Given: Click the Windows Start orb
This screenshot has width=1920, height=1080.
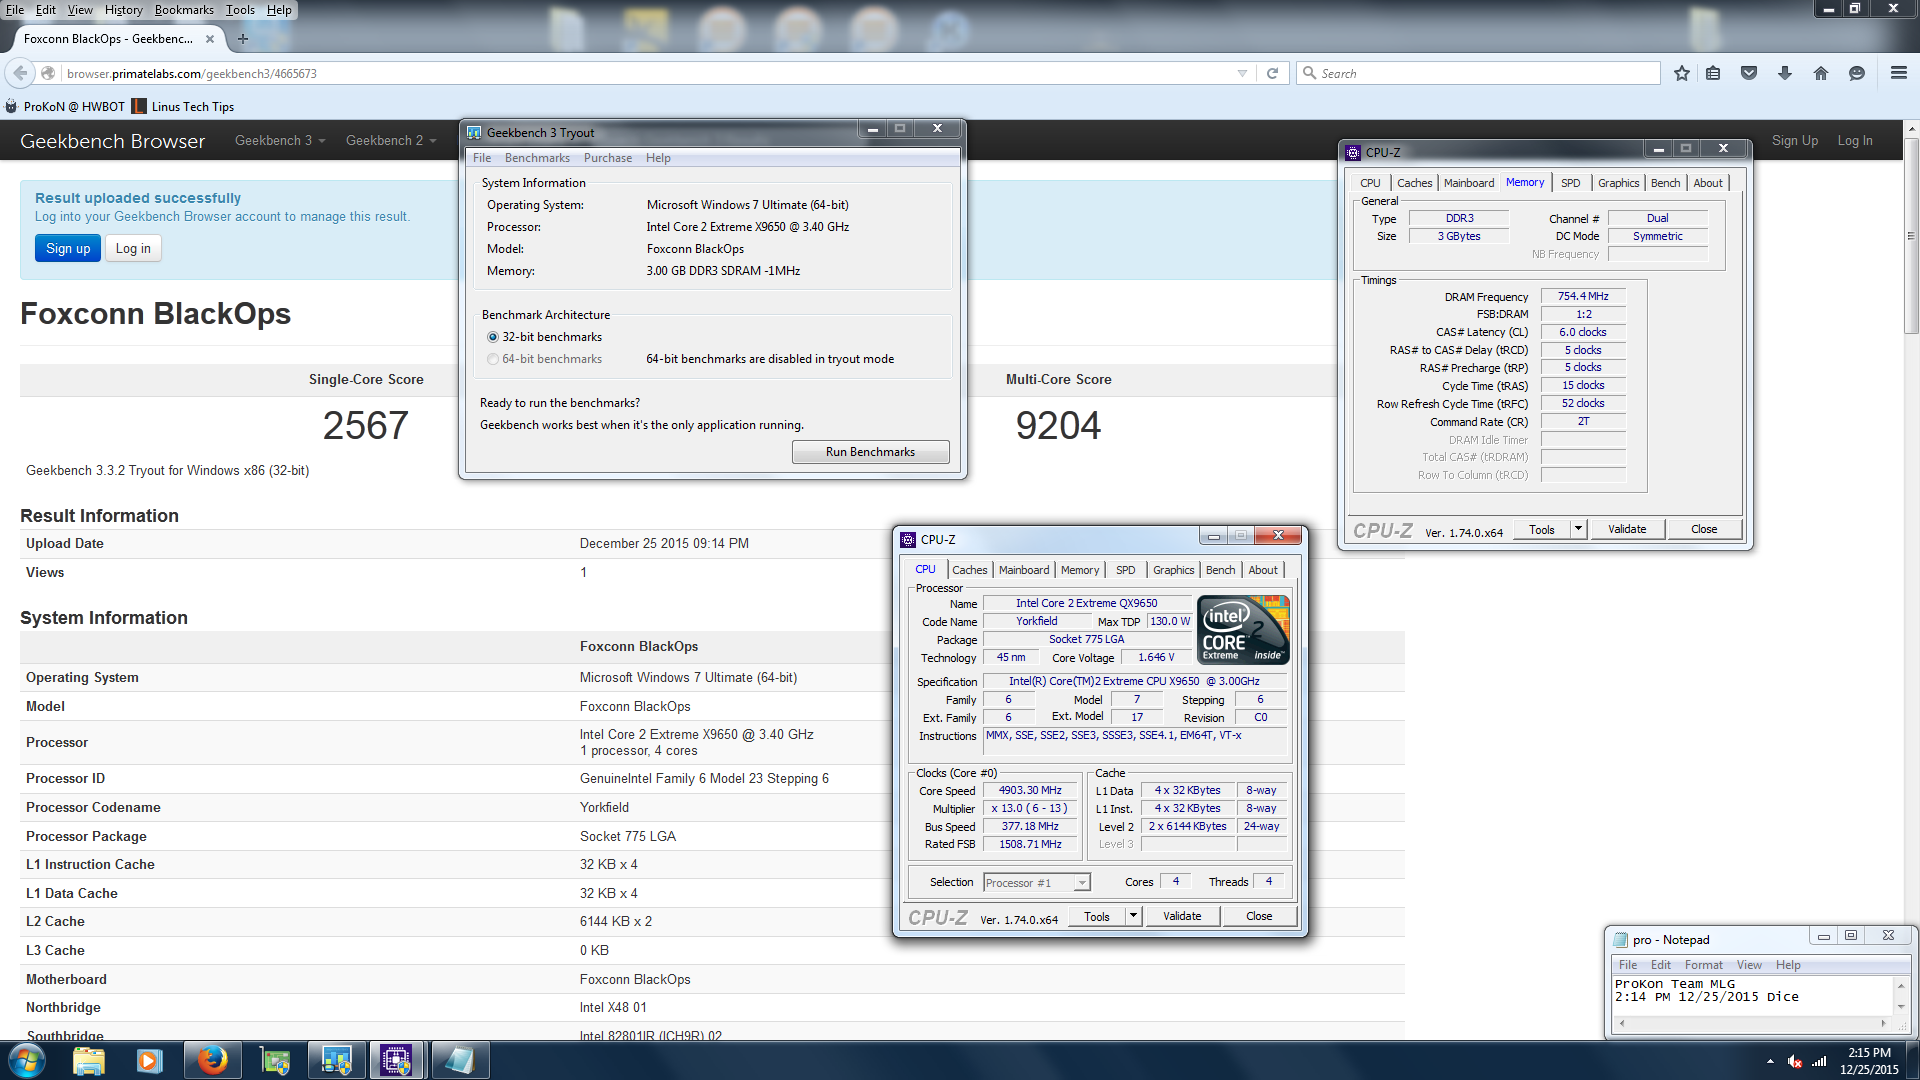Looking at the screenshot, I should (x=27, y=1060).
